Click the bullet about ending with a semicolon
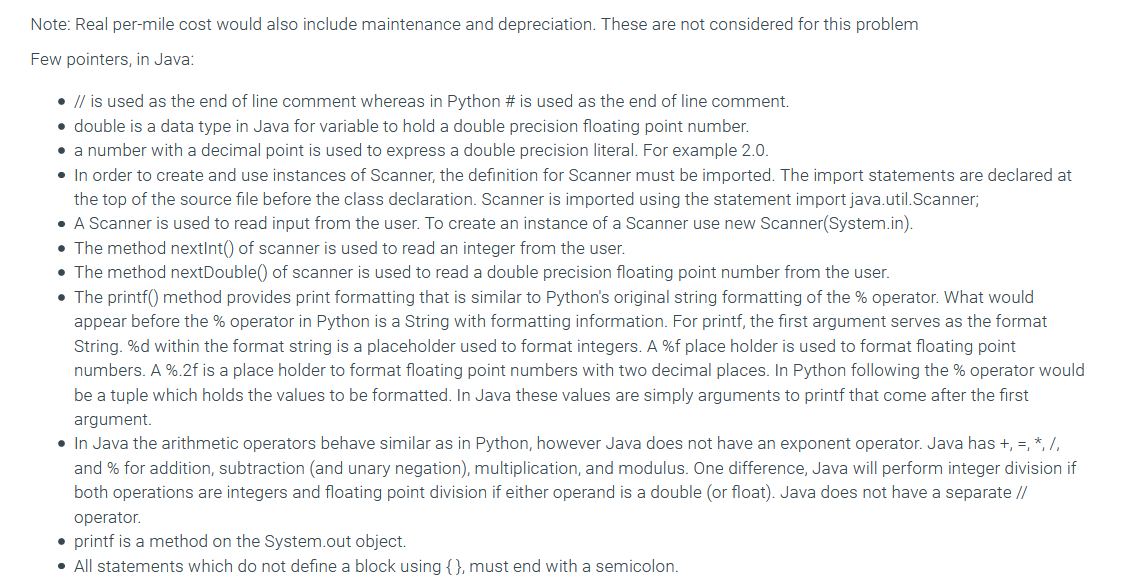This screenshot has width=1142, height=587. point(376,566)
